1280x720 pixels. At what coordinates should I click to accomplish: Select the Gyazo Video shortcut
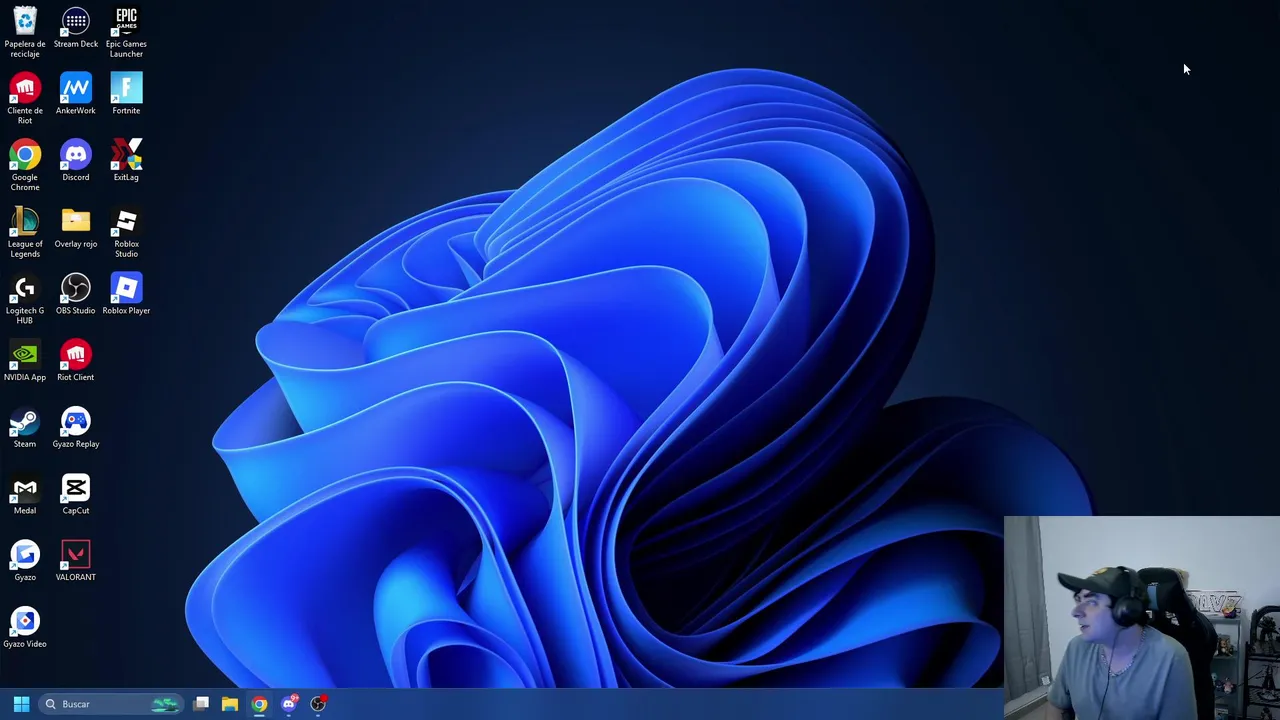tap(25, 628)
